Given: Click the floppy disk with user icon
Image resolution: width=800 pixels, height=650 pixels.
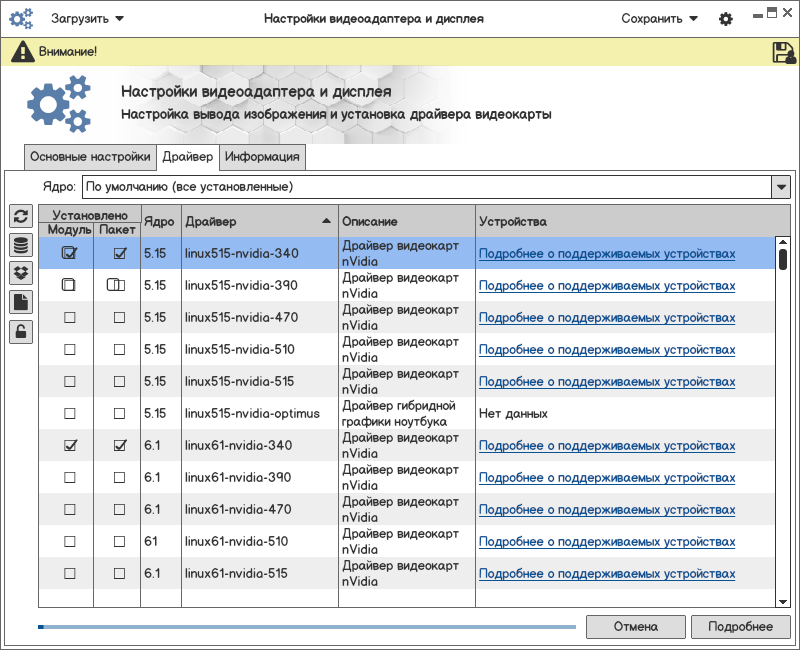Looking at the screenshot, I should coord(783,52).
